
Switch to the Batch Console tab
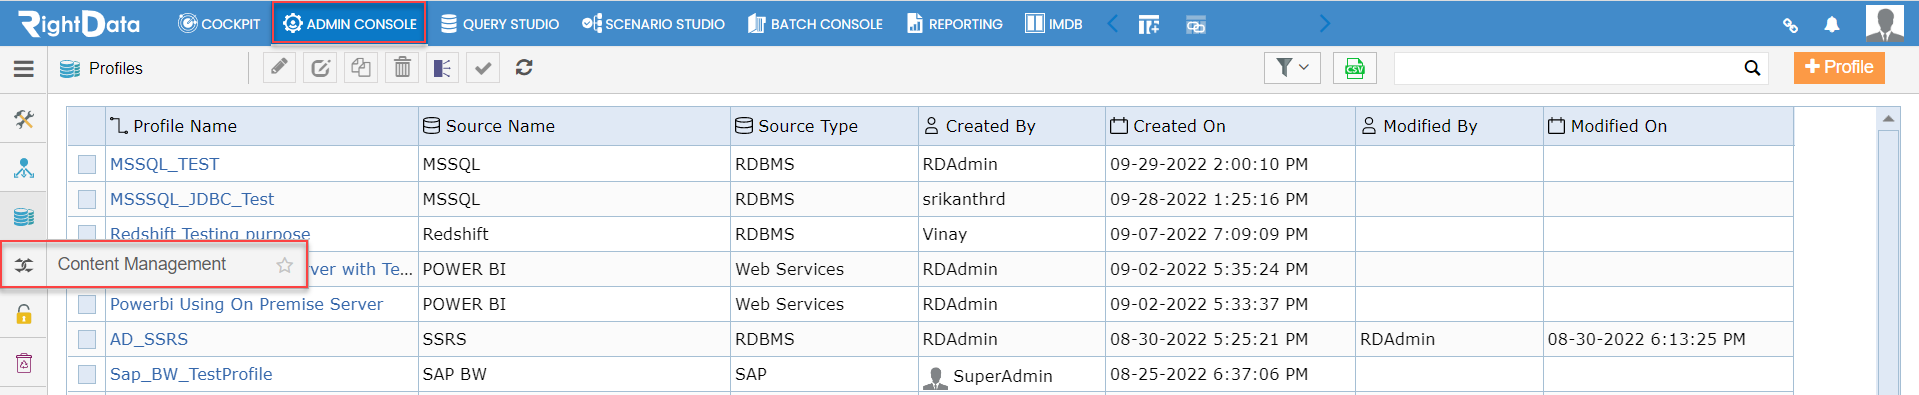[x=815, y=24]
